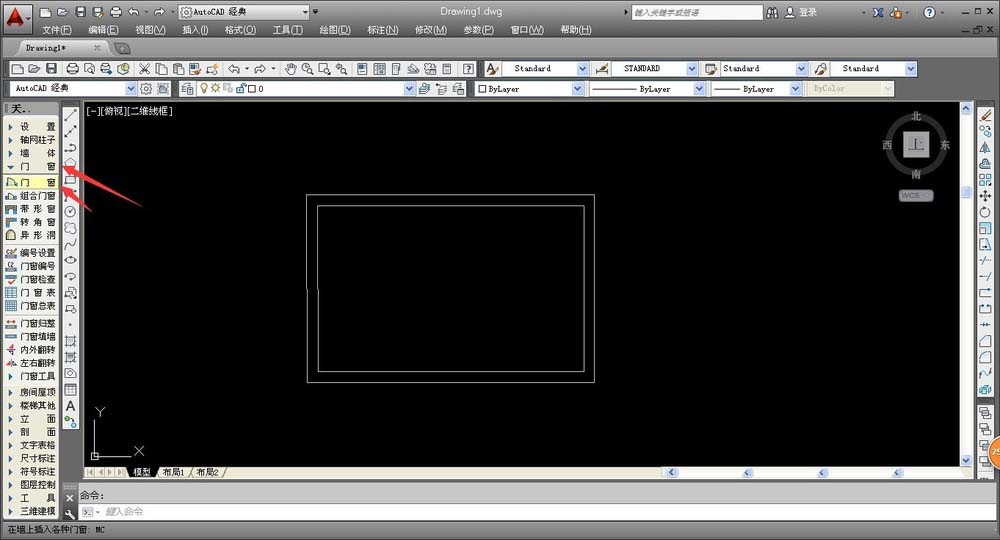Select the Move tool in modify toolbar

(x=985, y=196)
